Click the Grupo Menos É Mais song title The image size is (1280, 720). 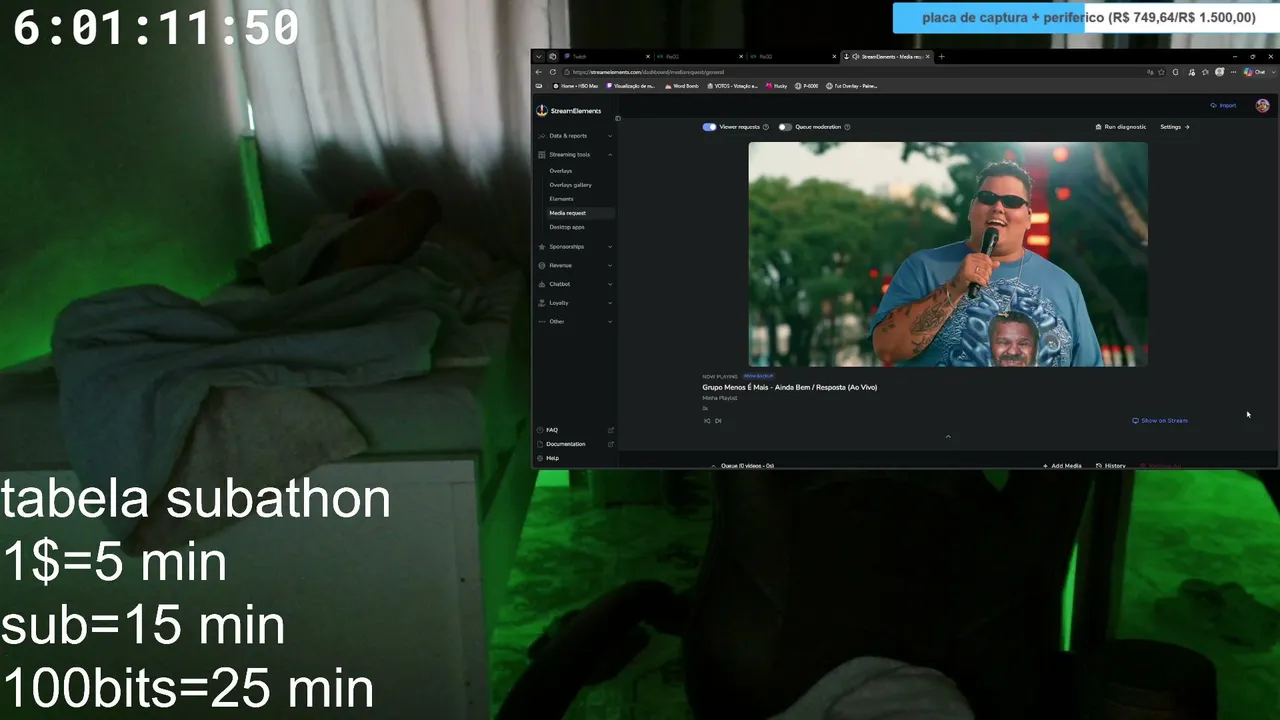(789, 387)
